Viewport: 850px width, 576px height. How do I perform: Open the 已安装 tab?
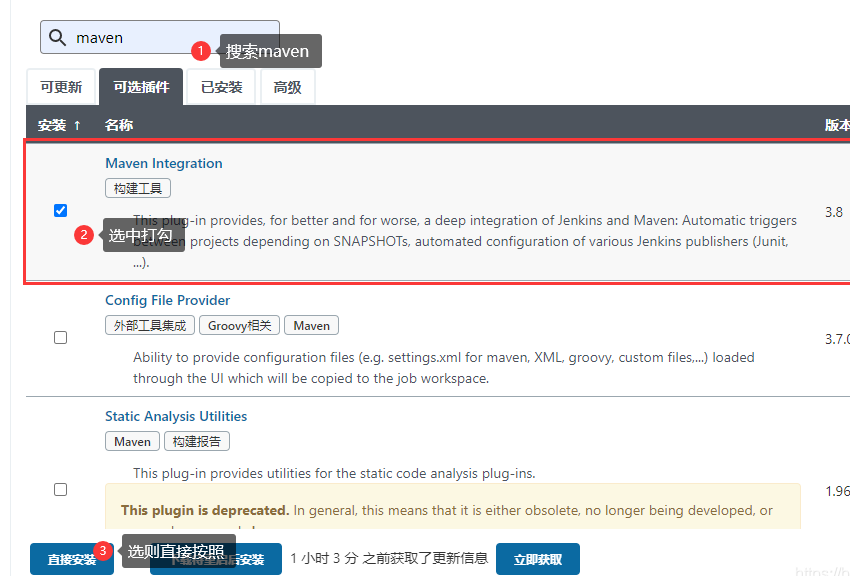(221, 87)
